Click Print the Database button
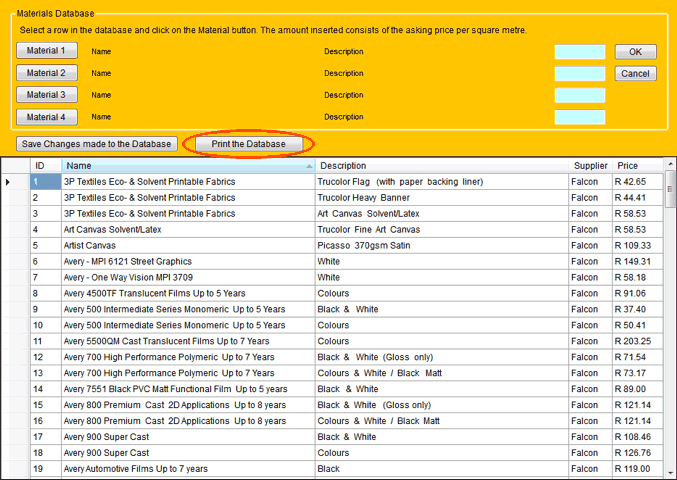The image size is (677, 480). tap(249, 144)
